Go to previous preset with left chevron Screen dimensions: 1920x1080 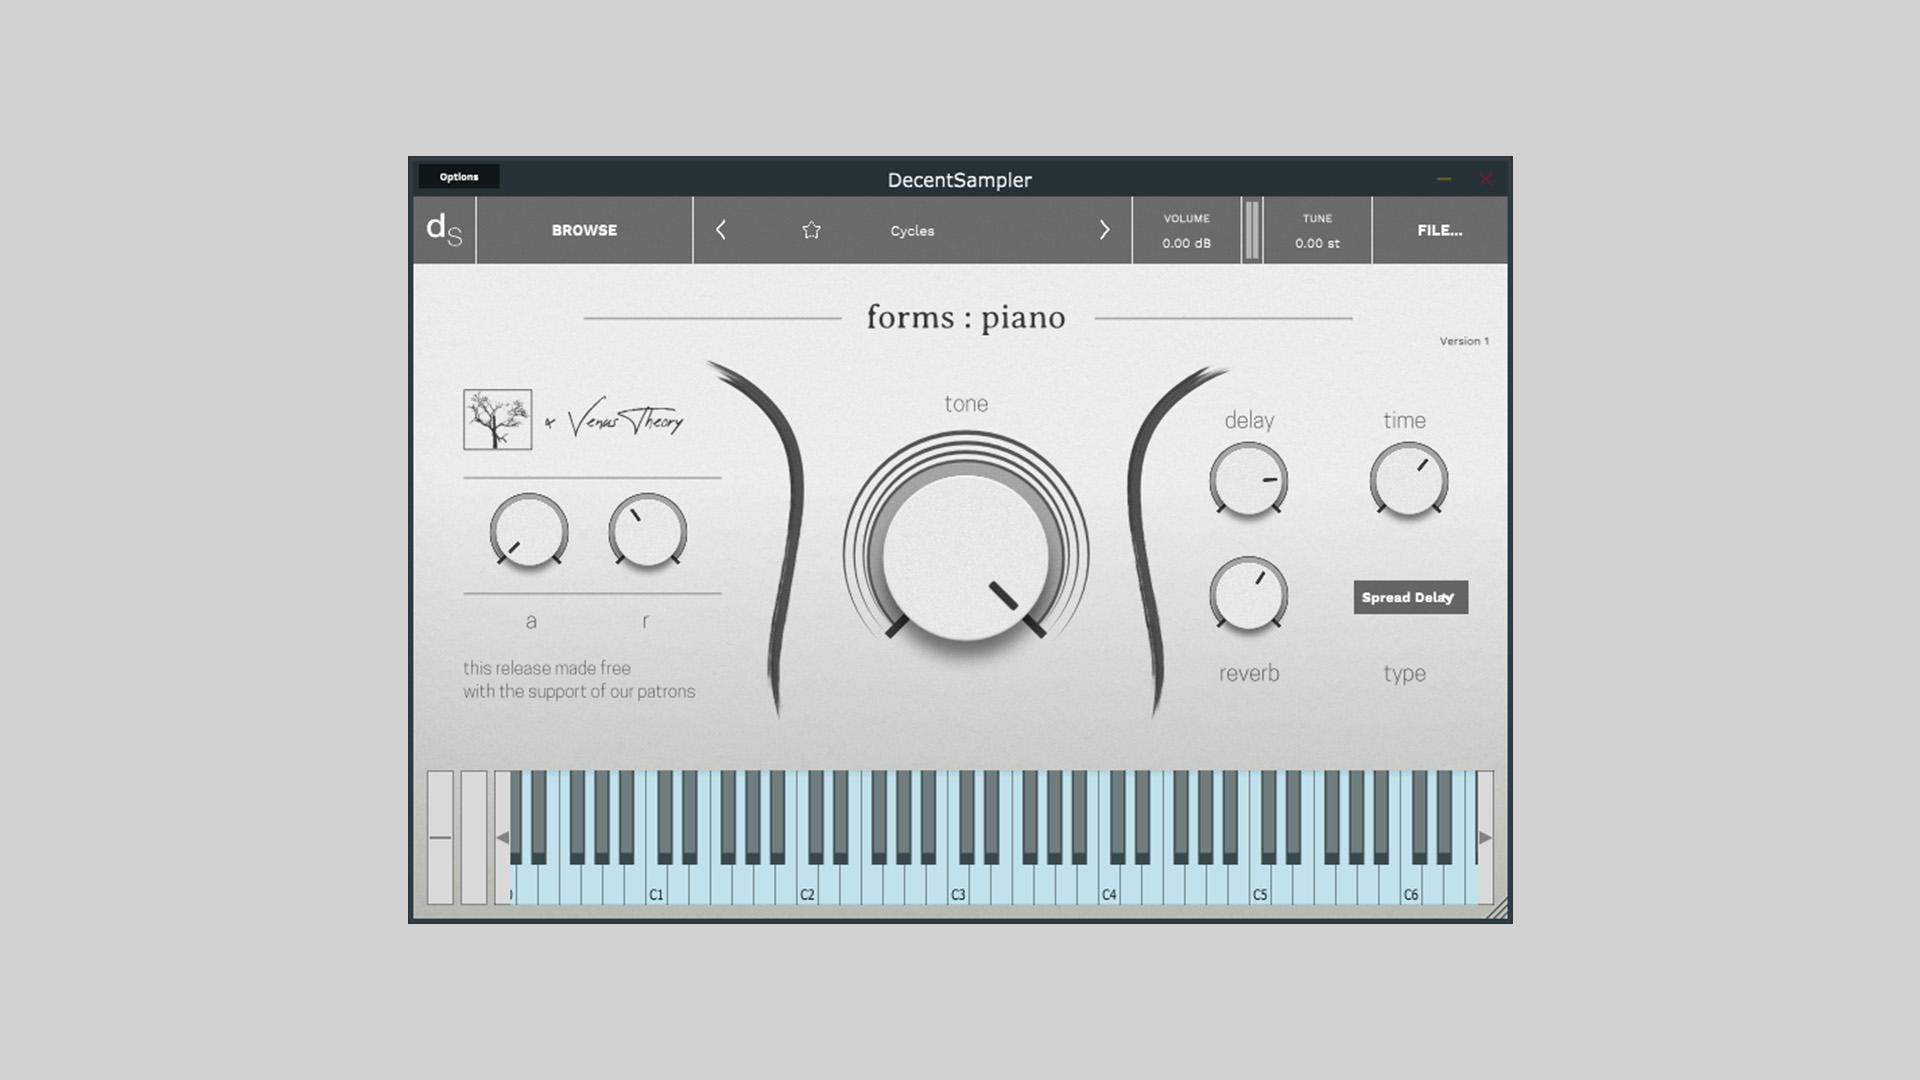pyautogui.click(x=720, y=230)
